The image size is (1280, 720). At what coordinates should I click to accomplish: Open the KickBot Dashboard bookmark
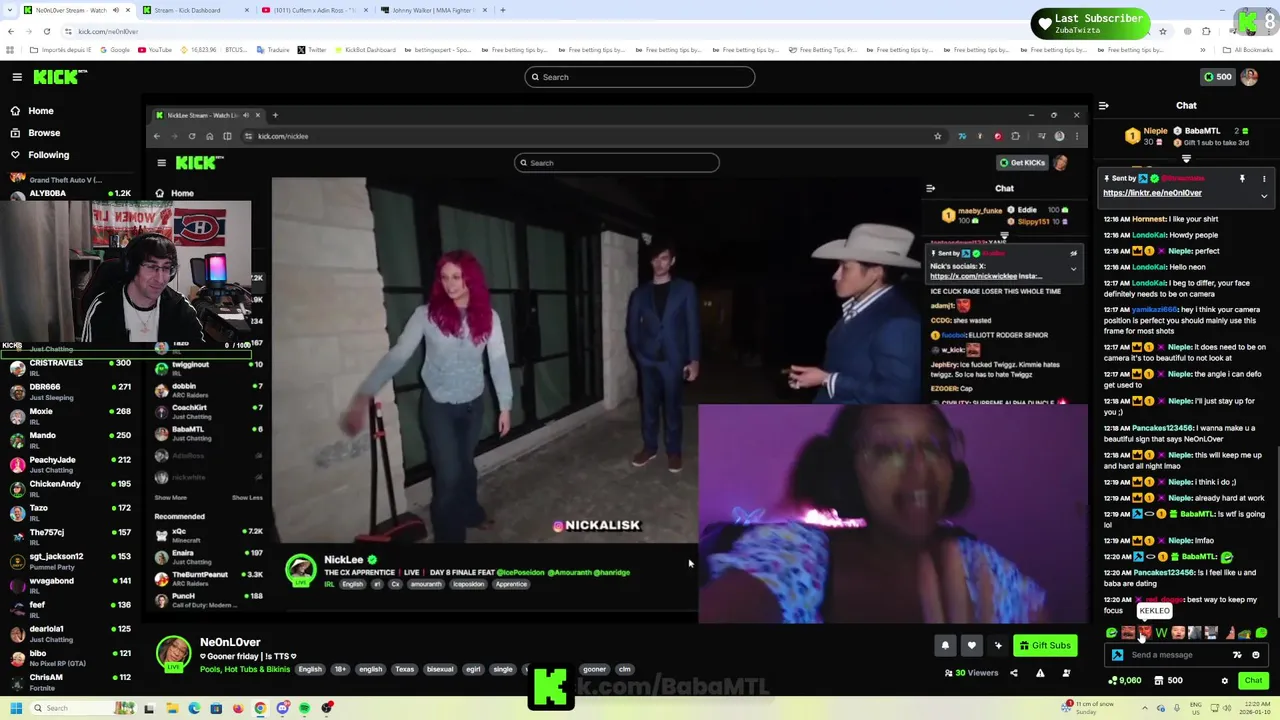(x=365, y=50)
